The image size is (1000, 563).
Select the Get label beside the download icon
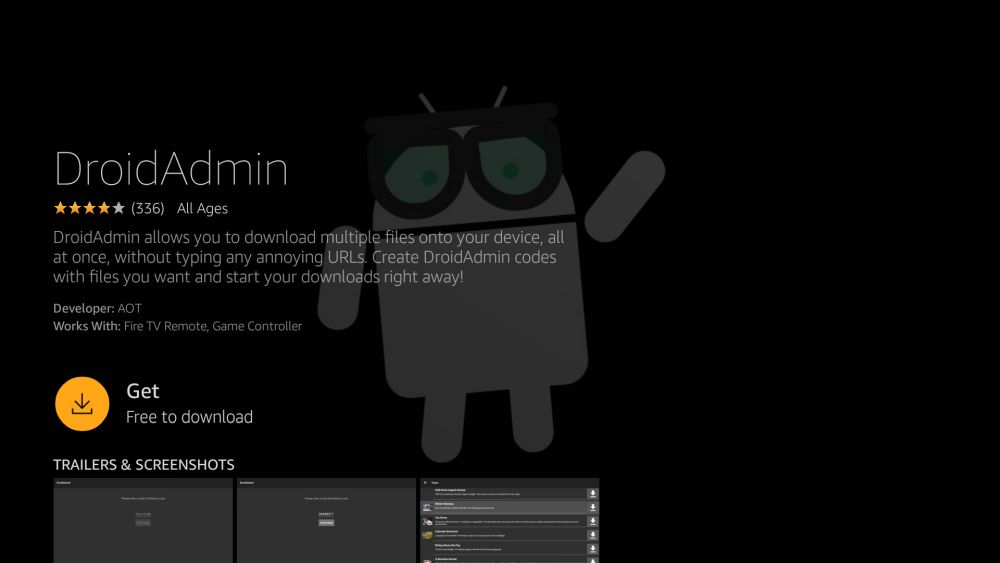click(143, 391)
